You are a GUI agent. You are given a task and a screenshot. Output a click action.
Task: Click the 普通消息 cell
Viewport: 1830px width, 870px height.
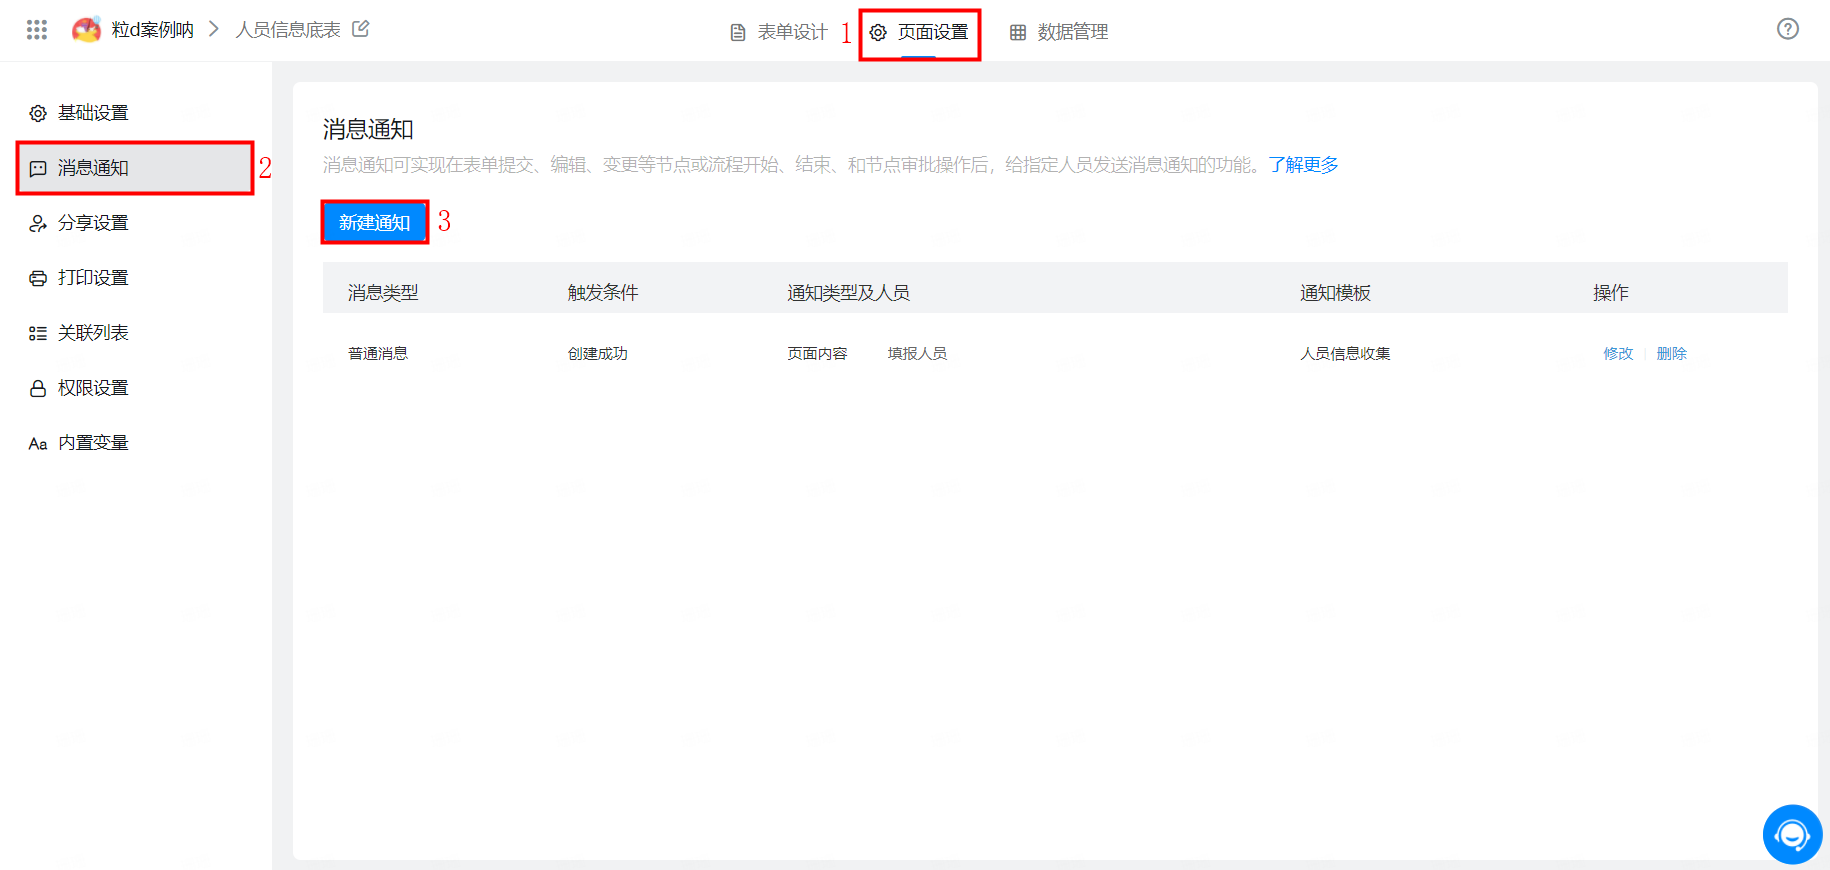click(378, 353)
